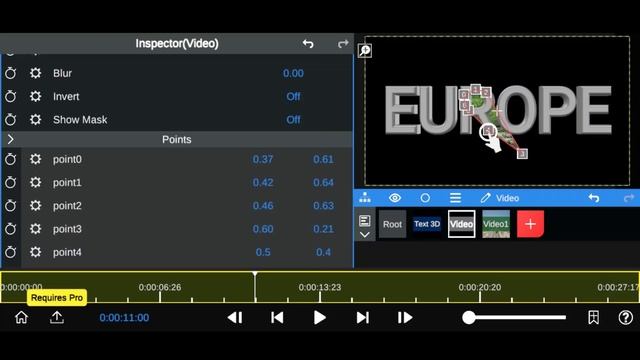640x360 pixels.
Task: Open gear options for point0
Action: point(36,159)
